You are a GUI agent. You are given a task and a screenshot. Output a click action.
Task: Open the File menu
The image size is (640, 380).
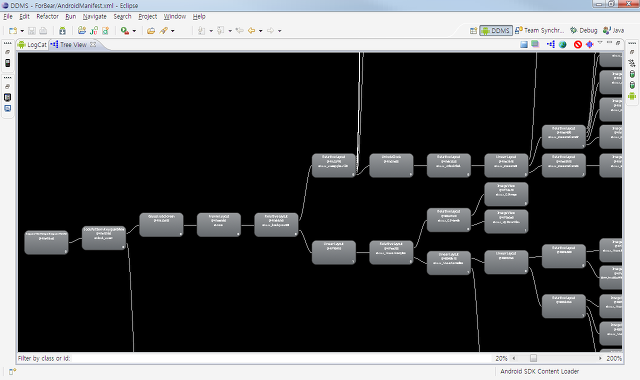(x=8, y=17)
